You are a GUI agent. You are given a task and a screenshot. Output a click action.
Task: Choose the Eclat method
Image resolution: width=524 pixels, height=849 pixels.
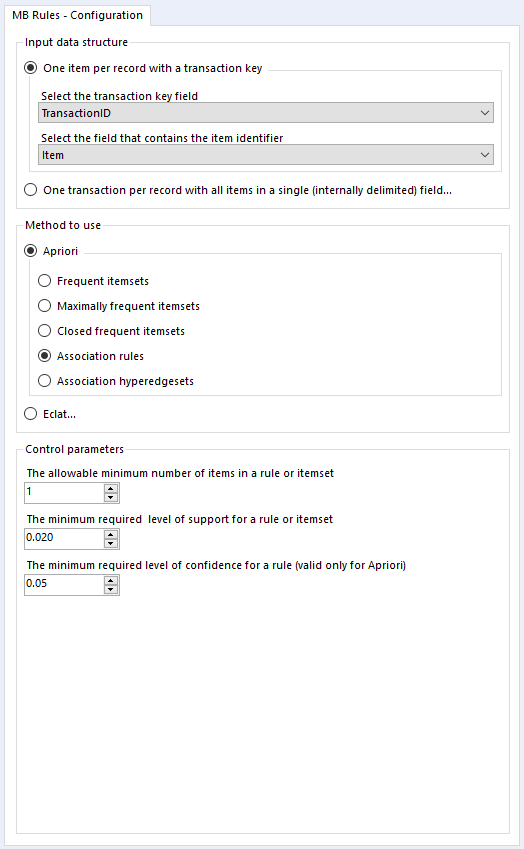click(x=31, y=414)
